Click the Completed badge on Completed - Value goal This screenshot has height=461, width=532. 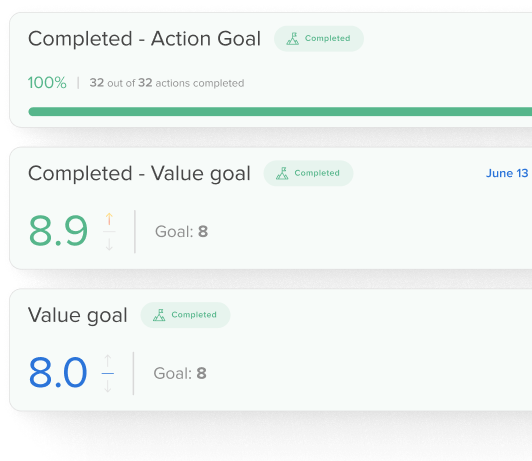coord(308,173)
